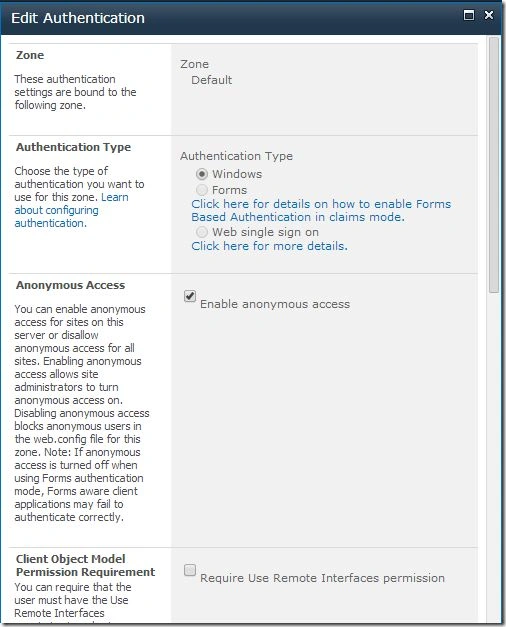The height and width of the screenshot is (627, 506).
Task: Close the Edit Authentication dialog
Action: pos(488,15)
